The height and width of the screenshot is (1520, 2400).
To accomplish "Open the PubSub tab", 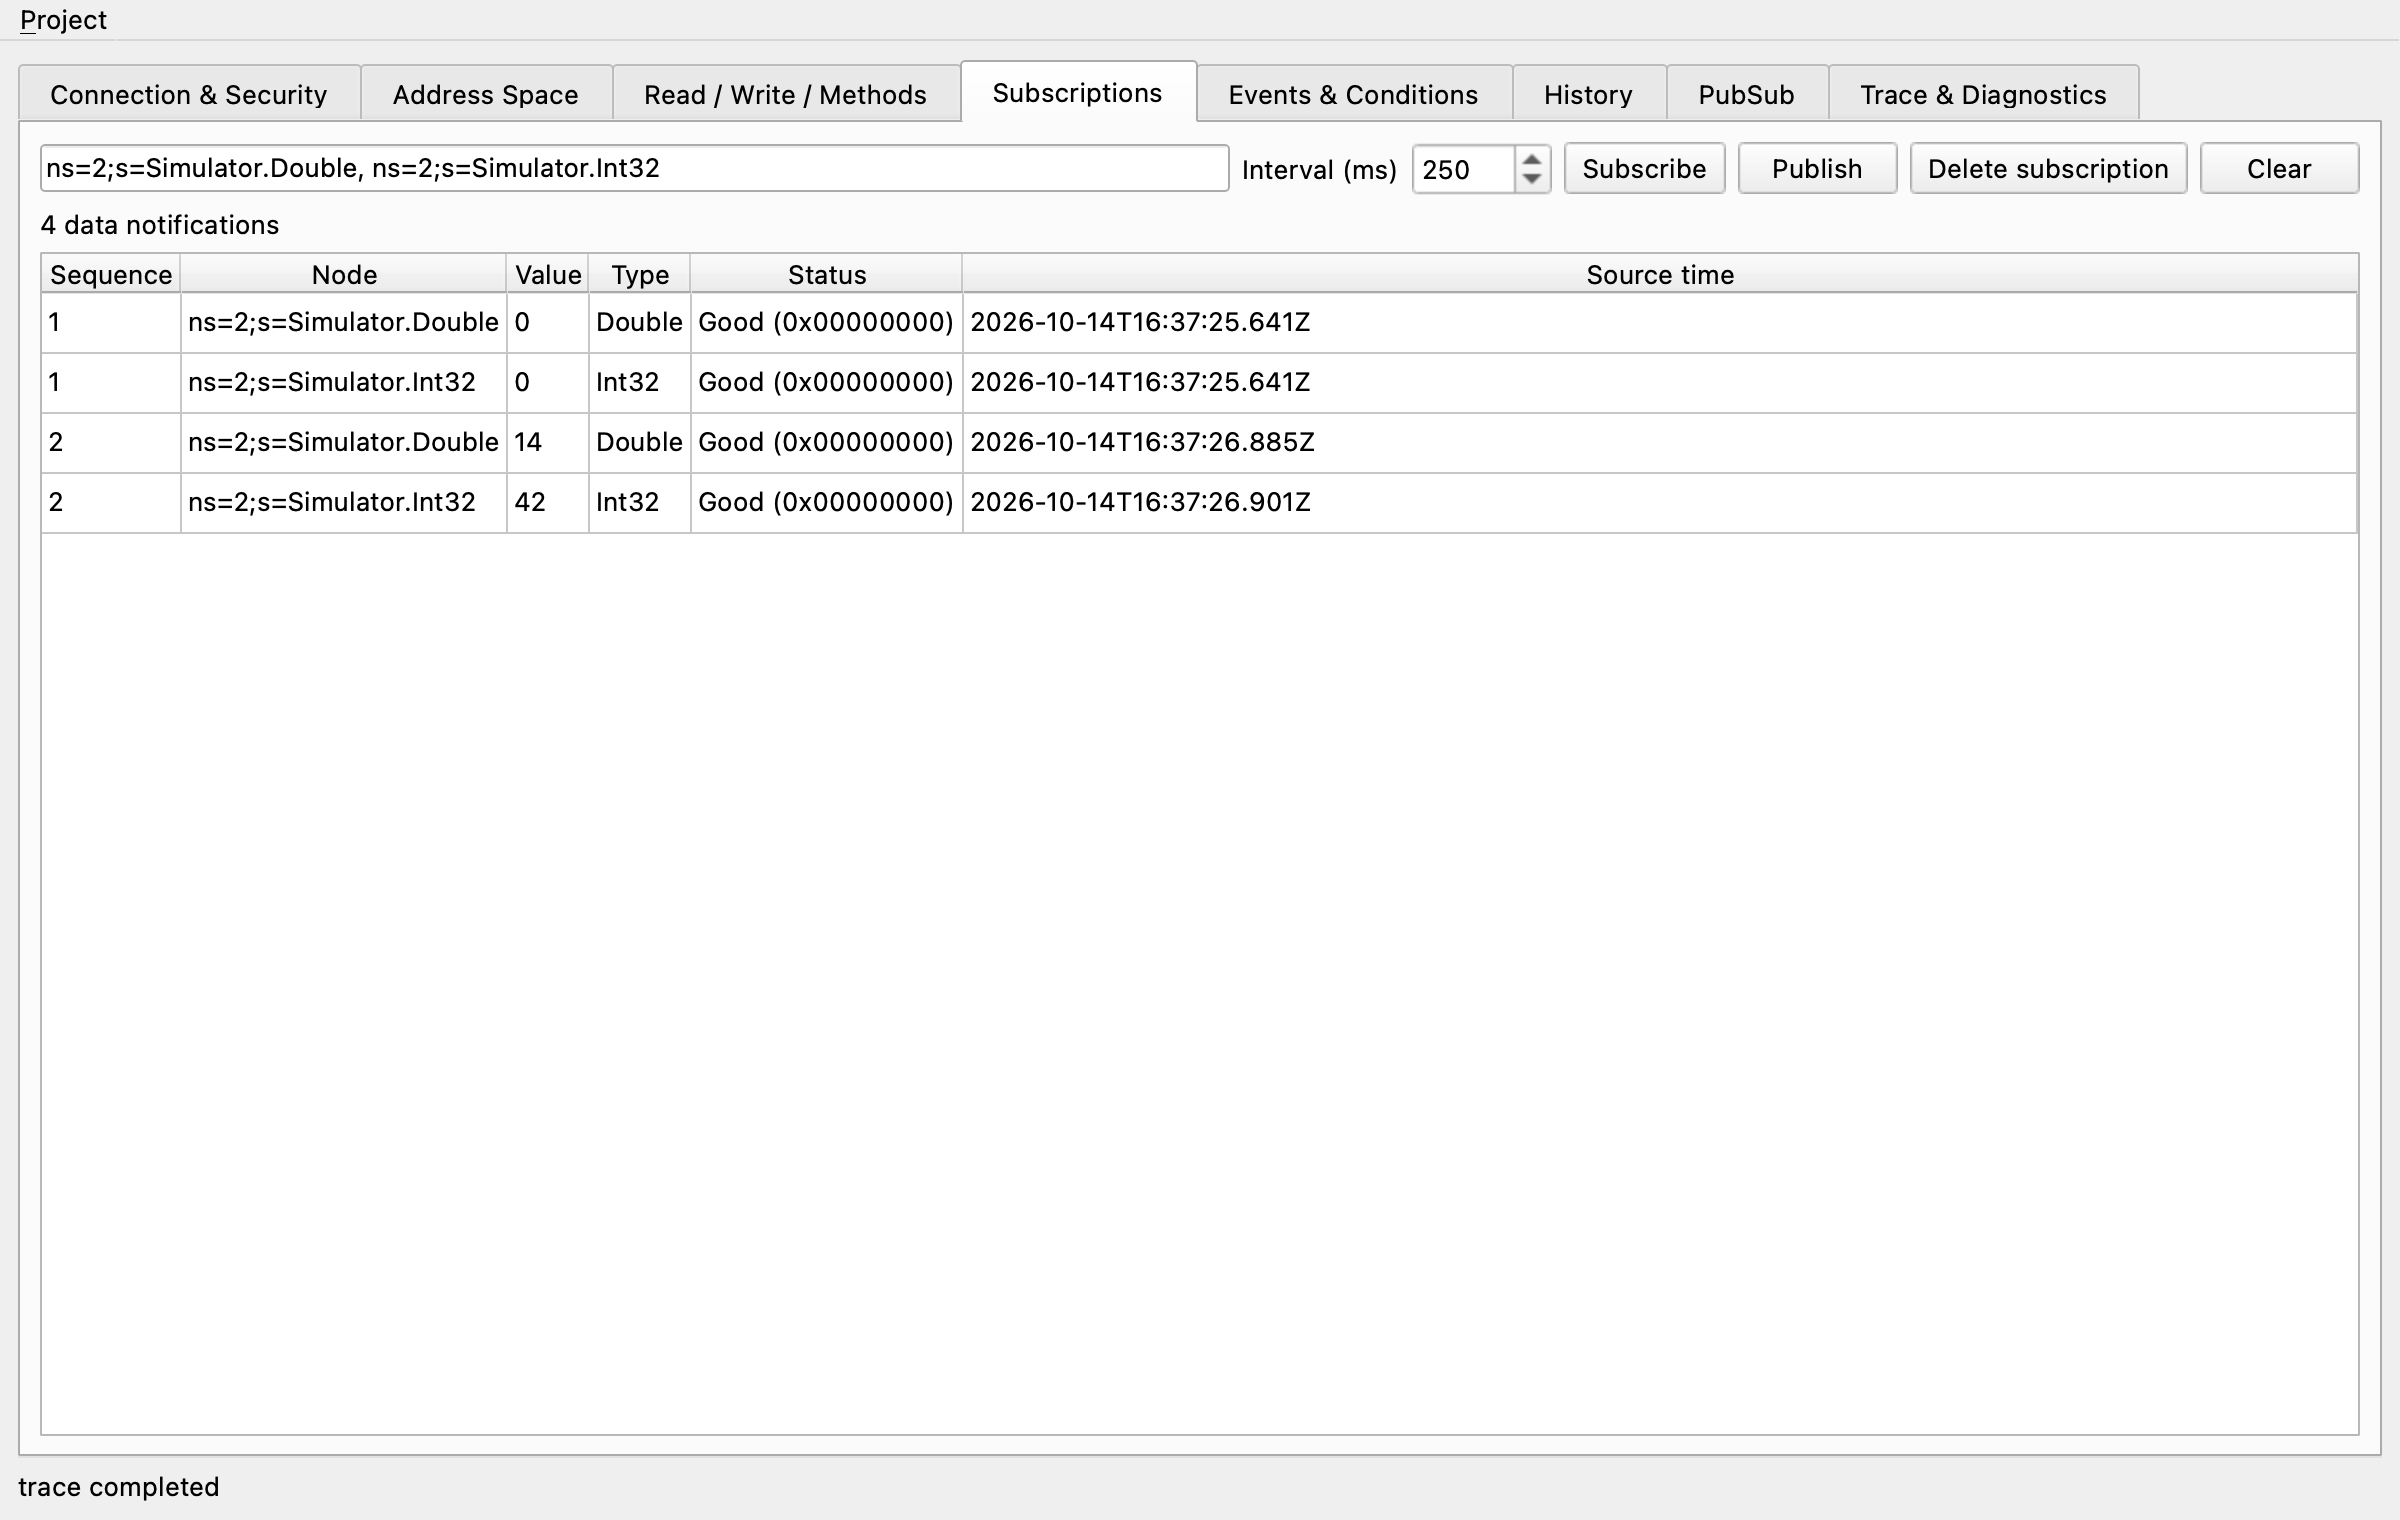I will click(x=1746, y=94).
